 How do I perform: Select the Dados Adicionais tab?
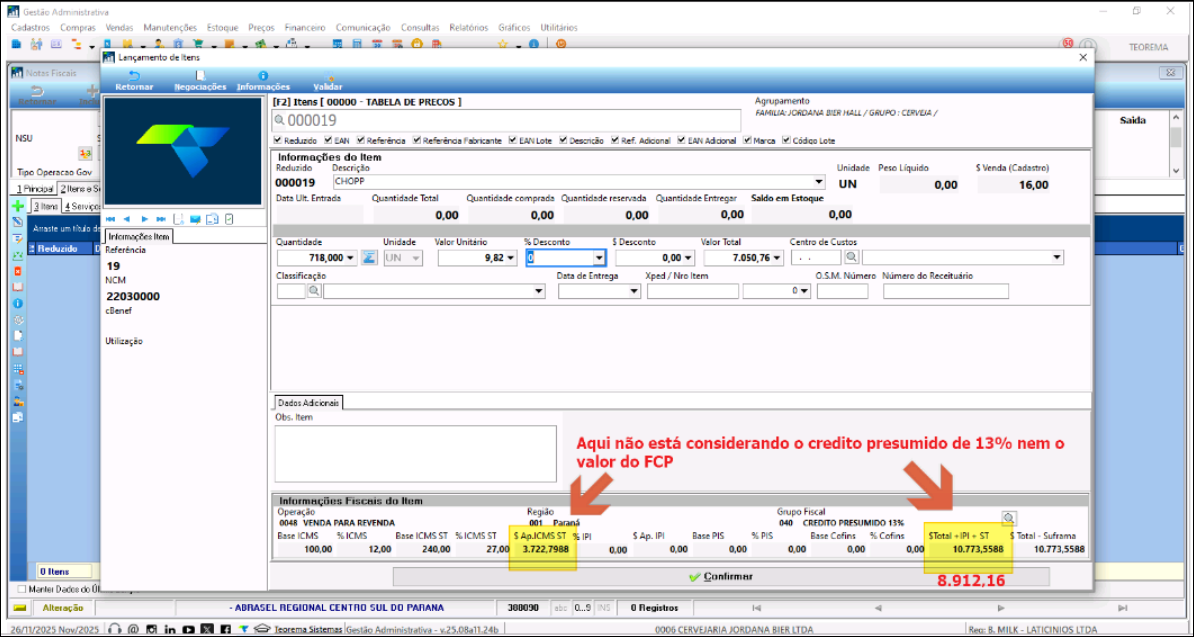tap(308, 402)
